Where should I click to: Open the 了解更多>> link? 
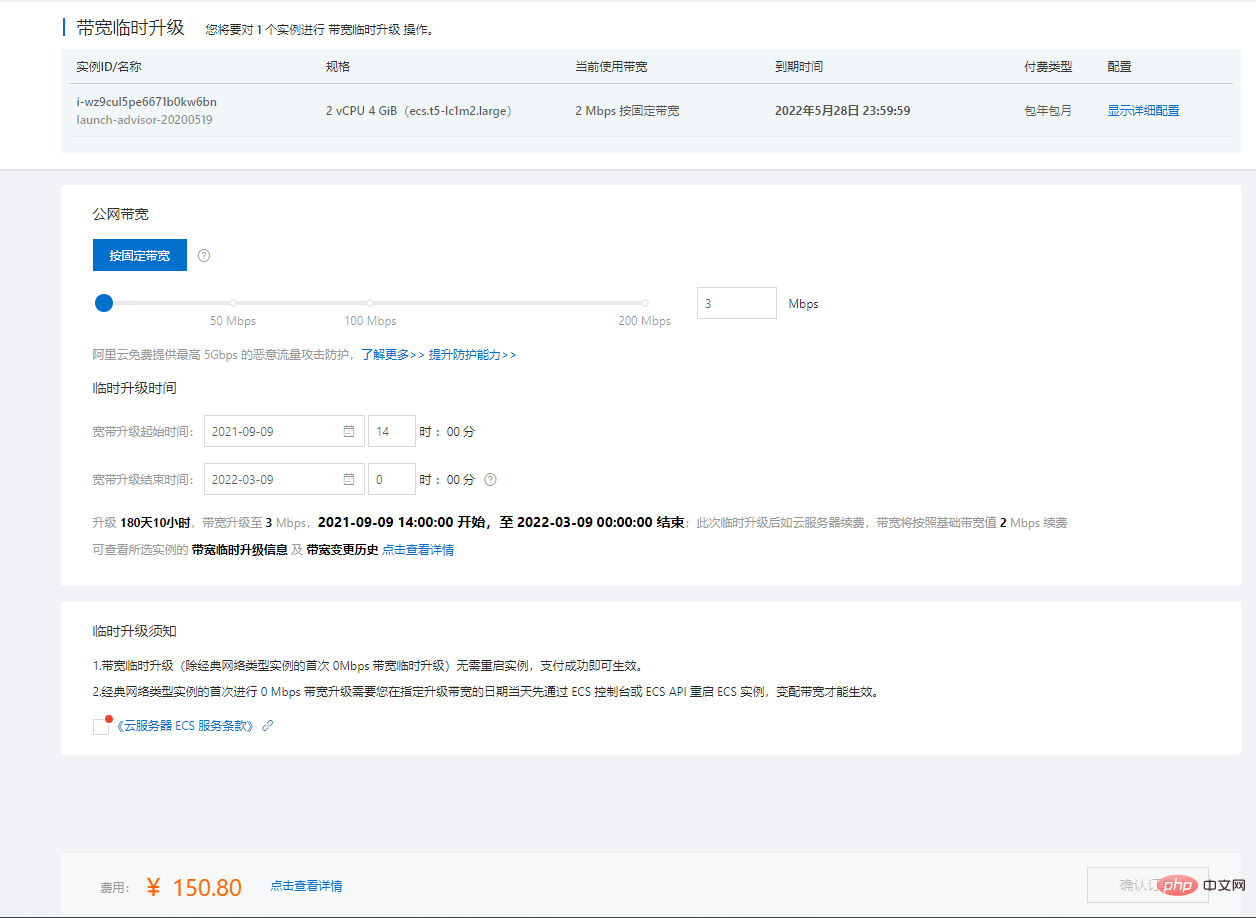point(393,355)
